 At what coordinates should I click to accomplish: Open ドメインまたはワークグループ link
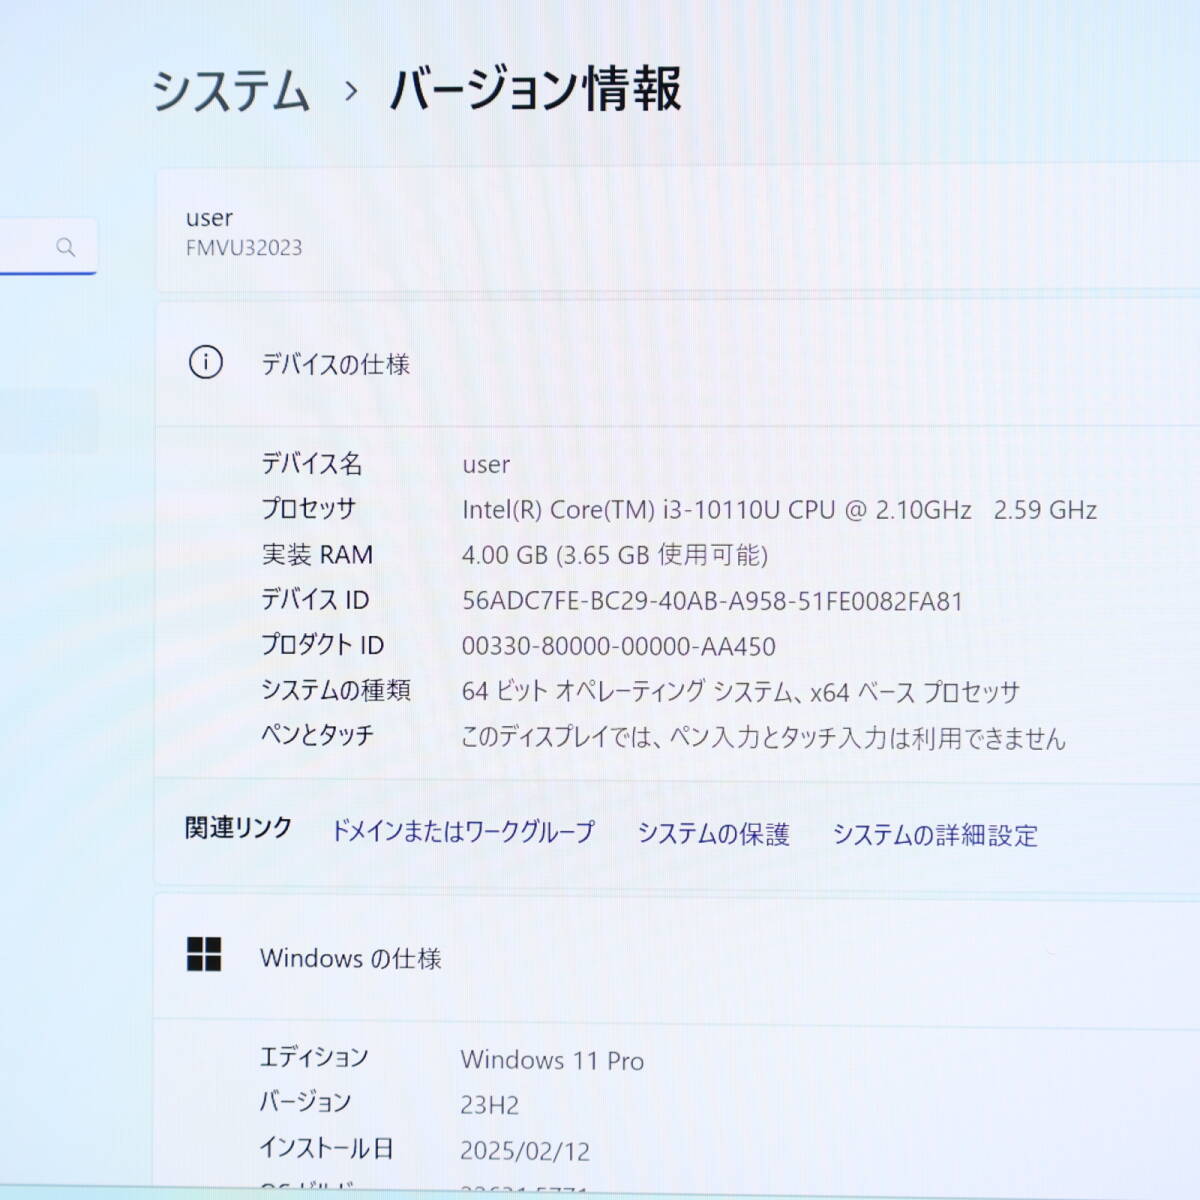point(462,831)
